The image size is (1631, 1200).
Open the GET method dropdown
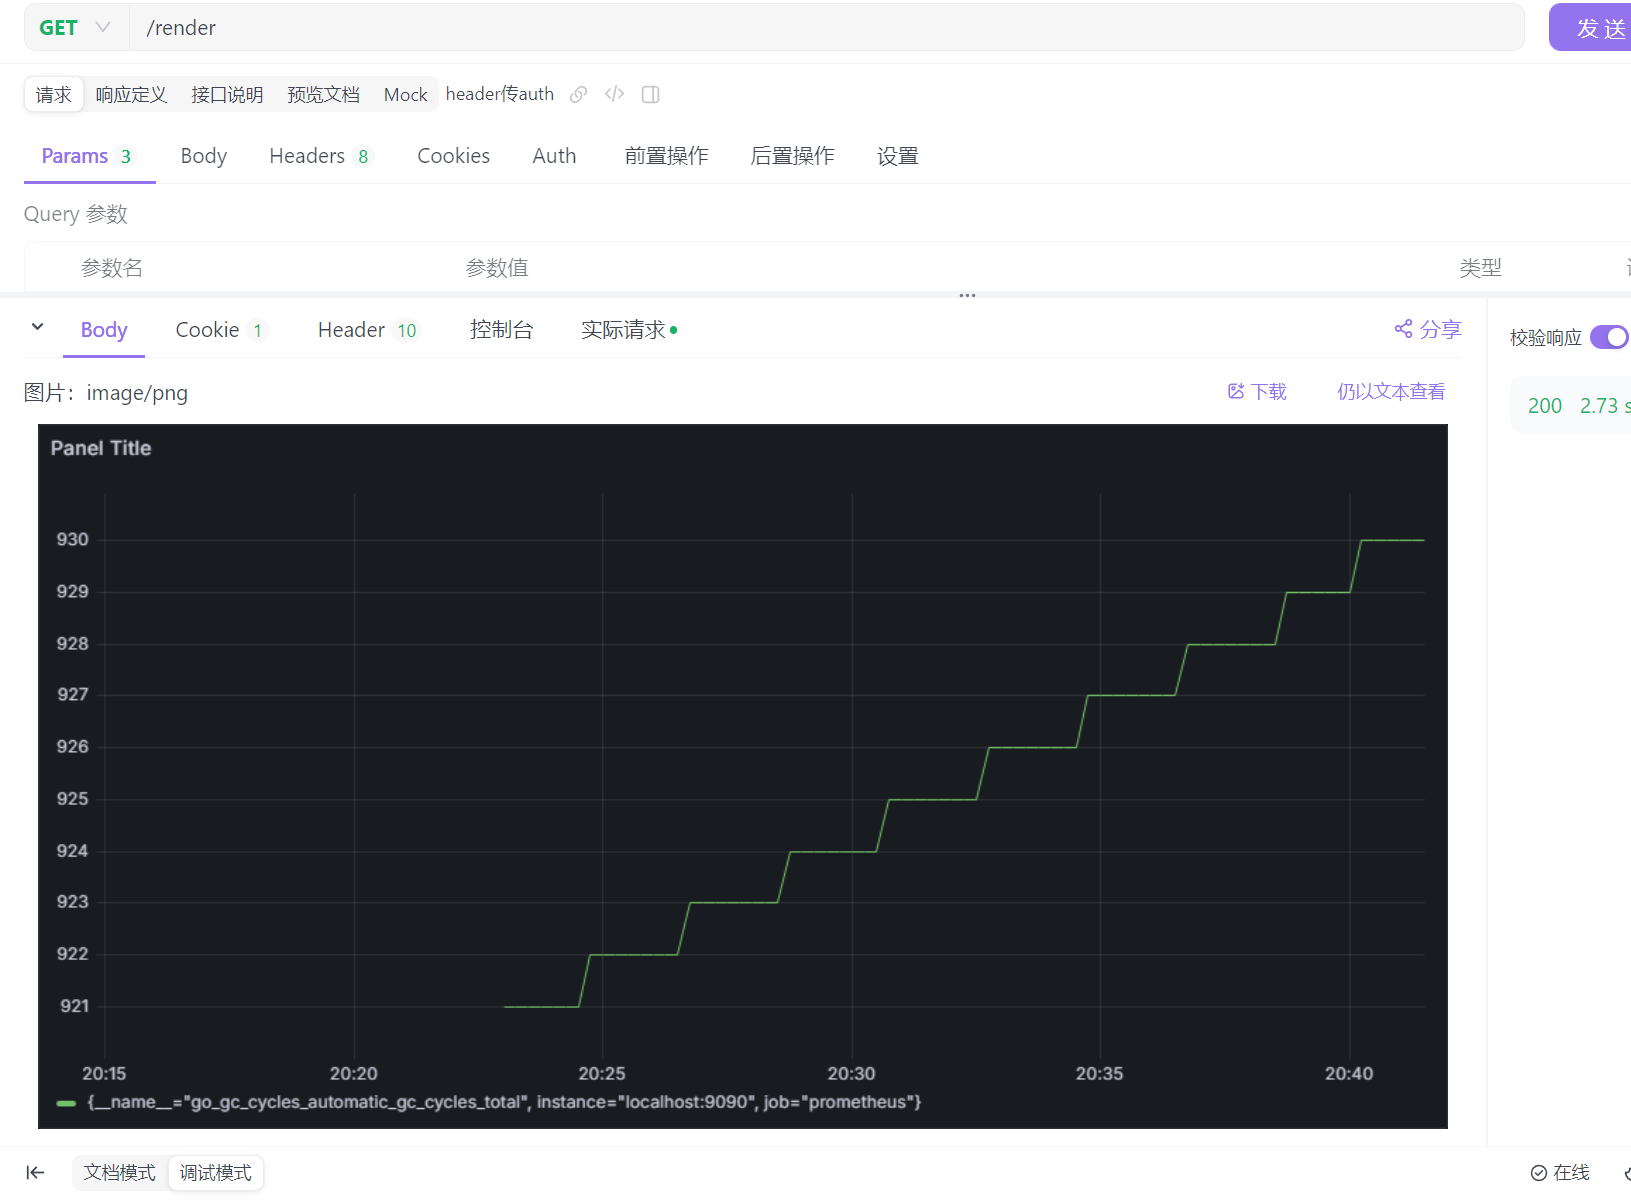point(75,28)
